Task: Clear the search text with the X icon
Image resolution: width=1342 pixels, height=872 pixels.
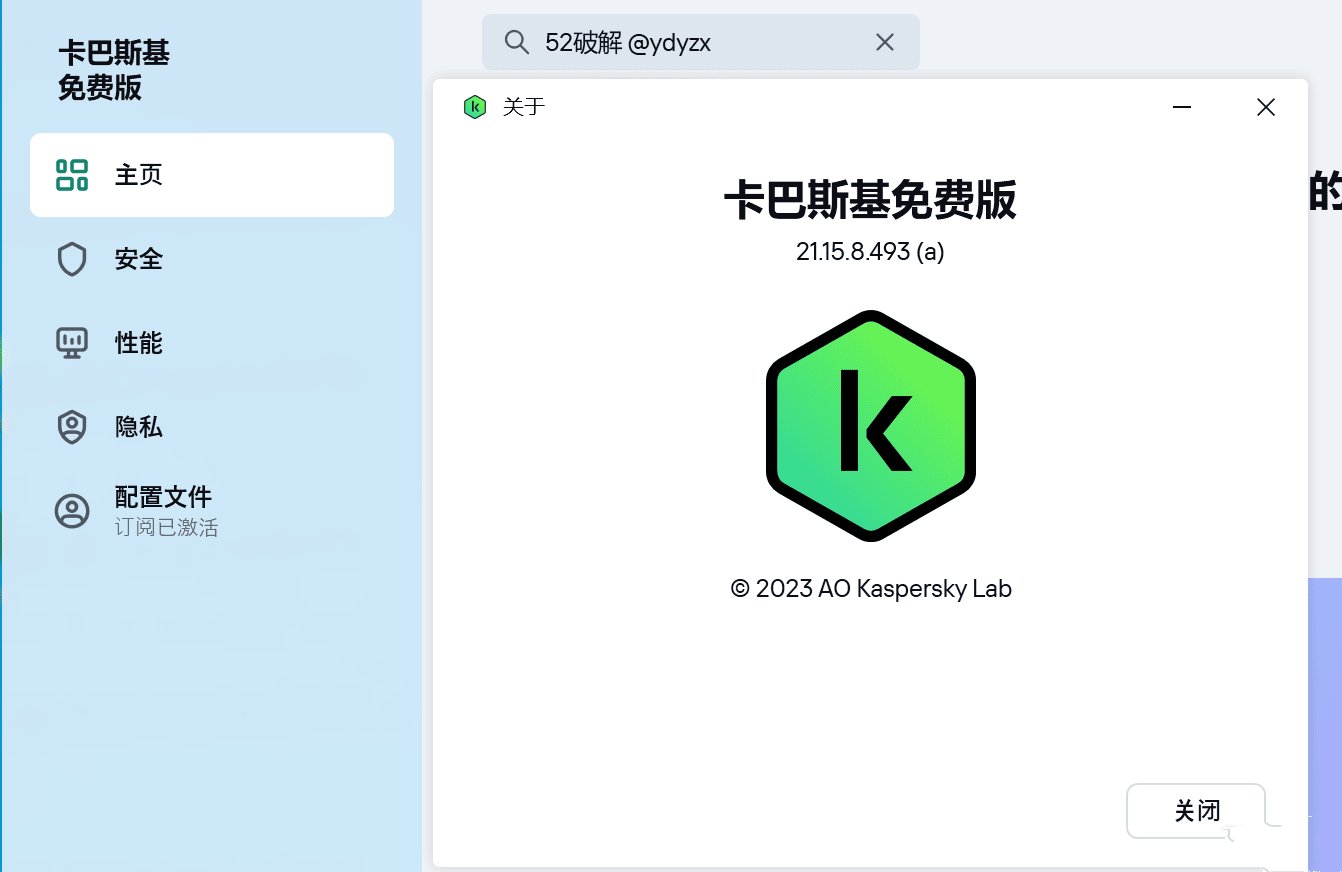Action: coord(884,42)
